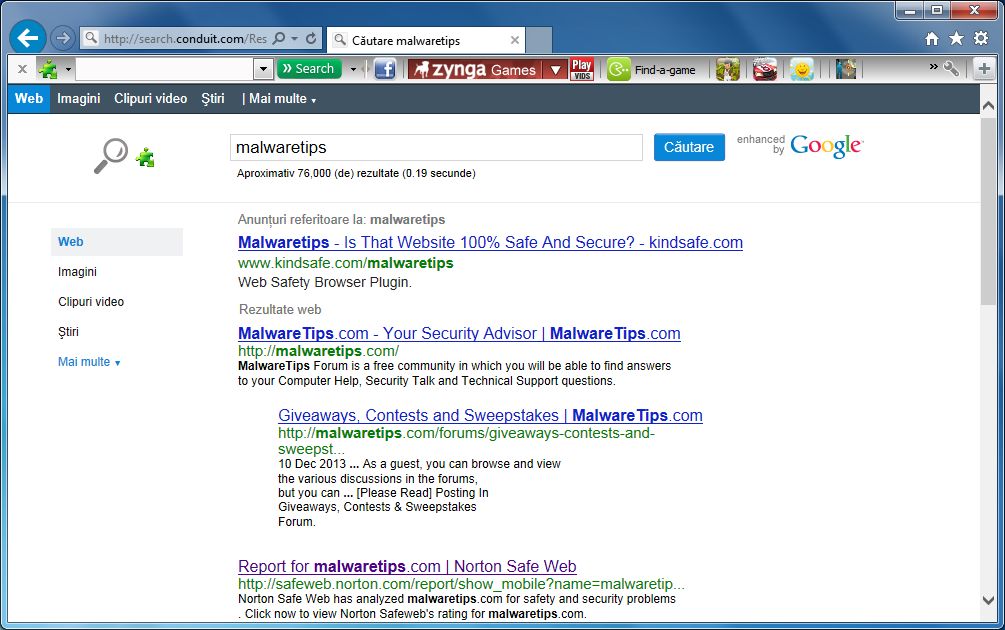Click the vertical scrollbar thumb
1005x630 pixels.
click(988, 211)
